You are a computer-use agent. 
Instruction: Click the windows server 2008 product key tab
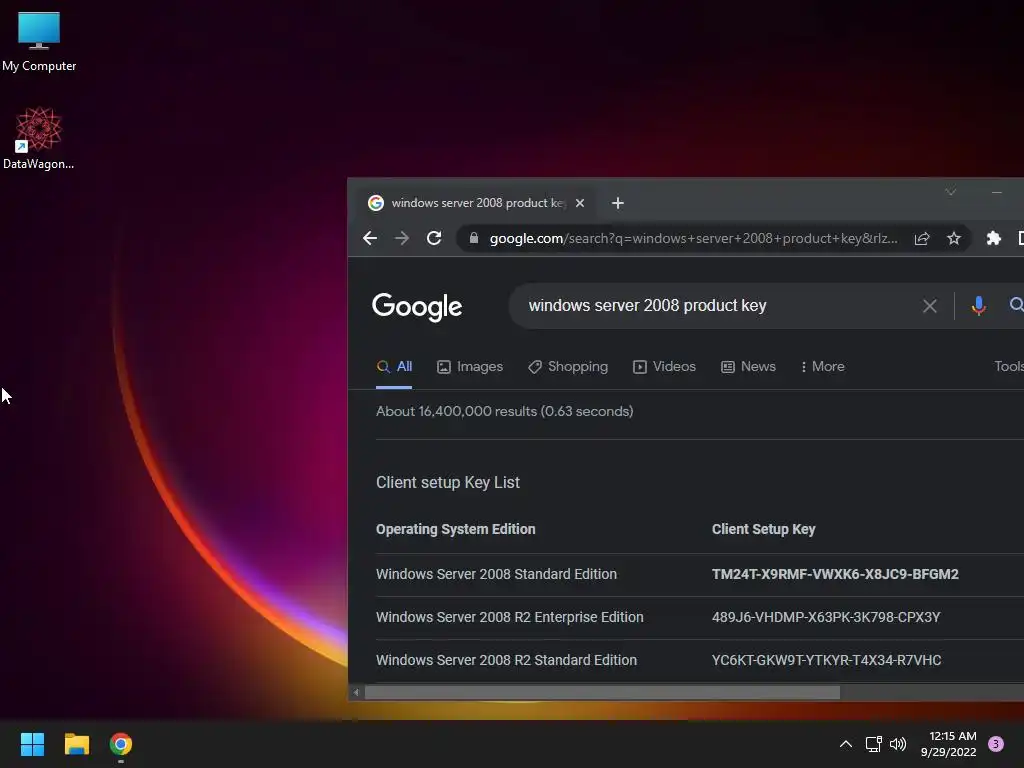[473, 203]
